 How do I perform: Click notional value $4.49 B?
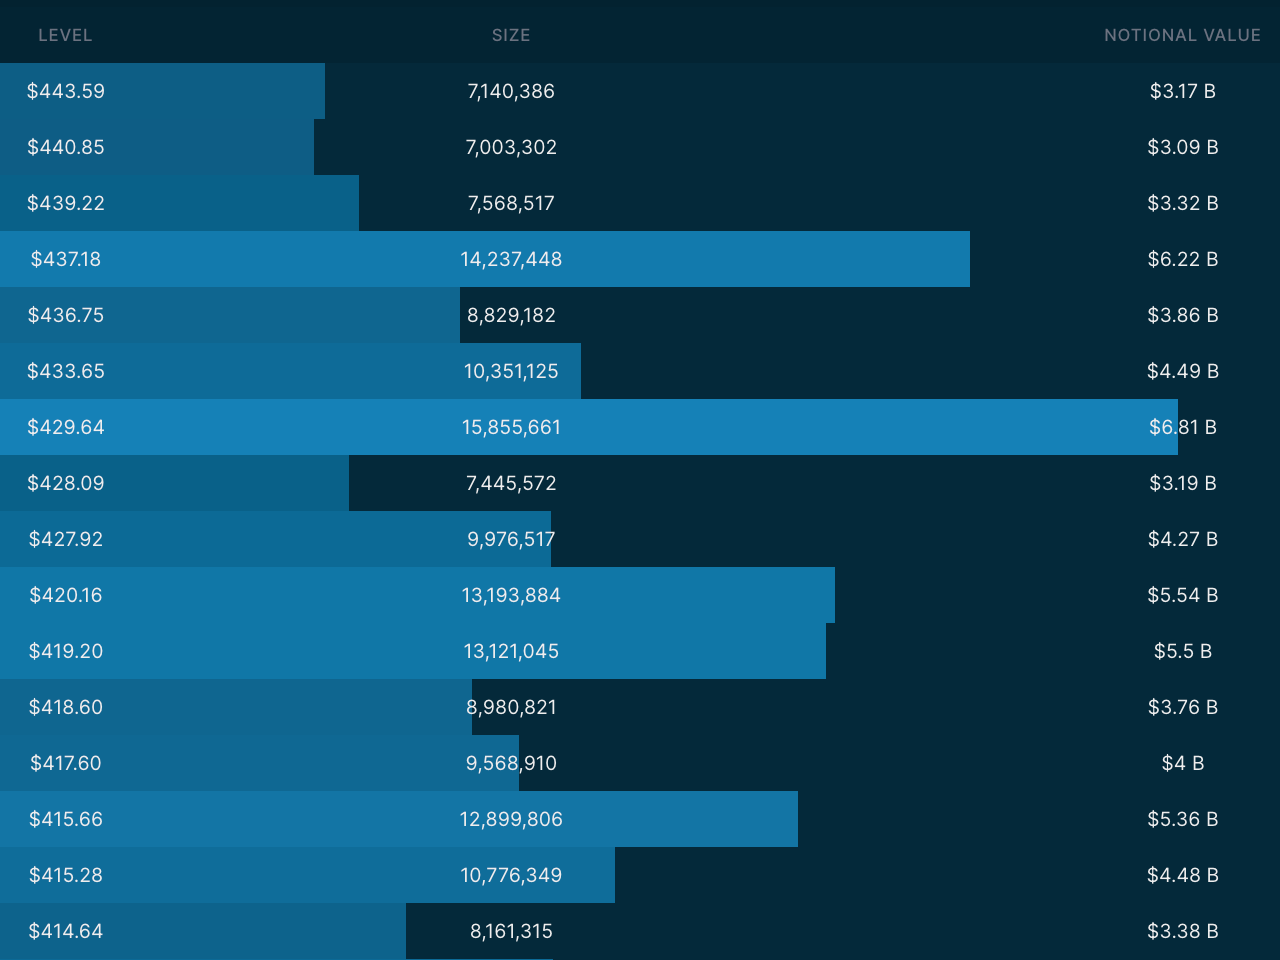pos(1183,371)
